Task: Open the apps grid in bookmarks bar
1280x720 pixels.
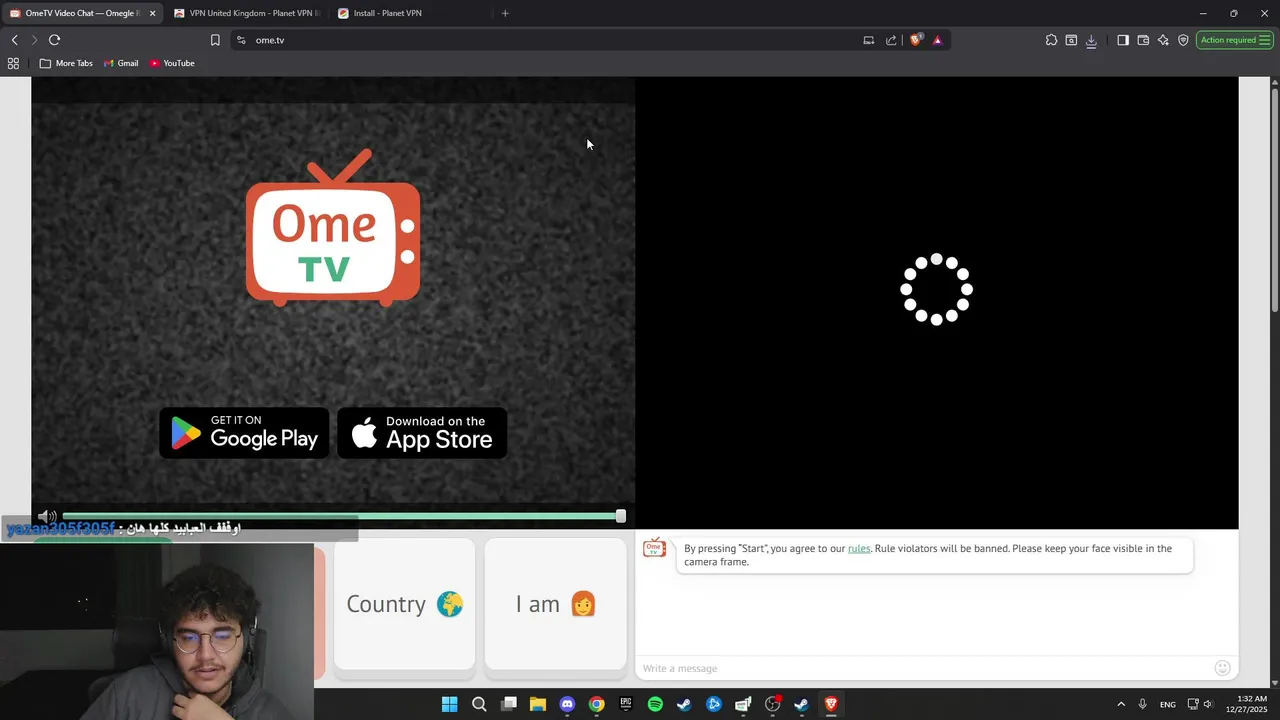Action: pos(13,63)
